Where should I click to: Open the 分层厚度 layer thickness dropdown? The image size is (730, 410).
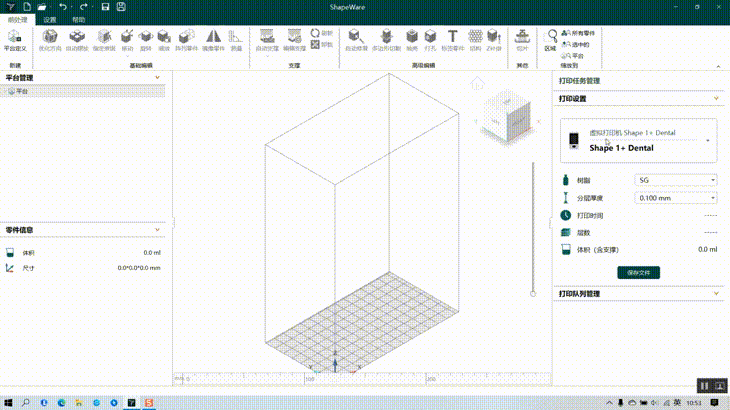tap(676, 198)
